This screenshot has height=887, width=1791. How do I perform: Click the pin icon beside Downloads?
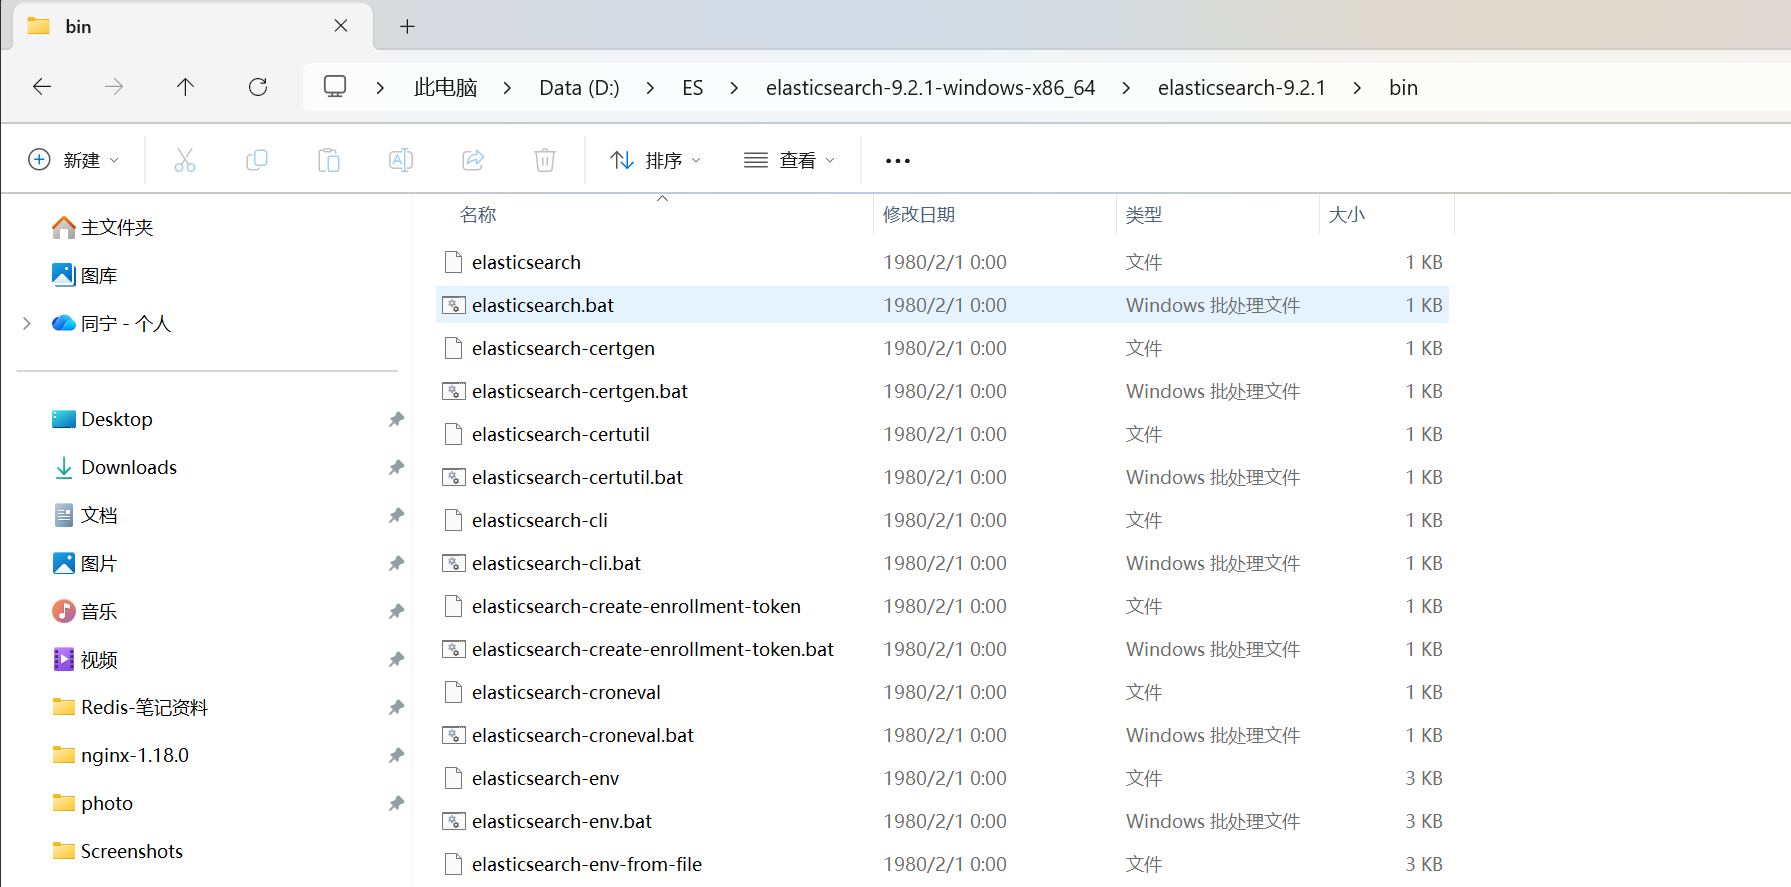(x=396, y=467)
